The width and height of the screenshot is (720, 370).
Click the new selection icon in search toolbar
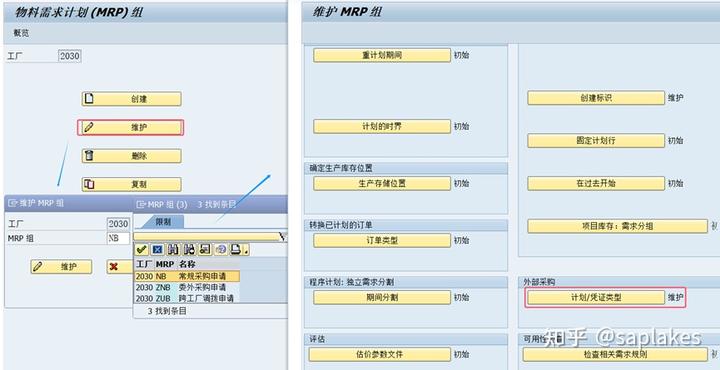click(x=205, y=249)
